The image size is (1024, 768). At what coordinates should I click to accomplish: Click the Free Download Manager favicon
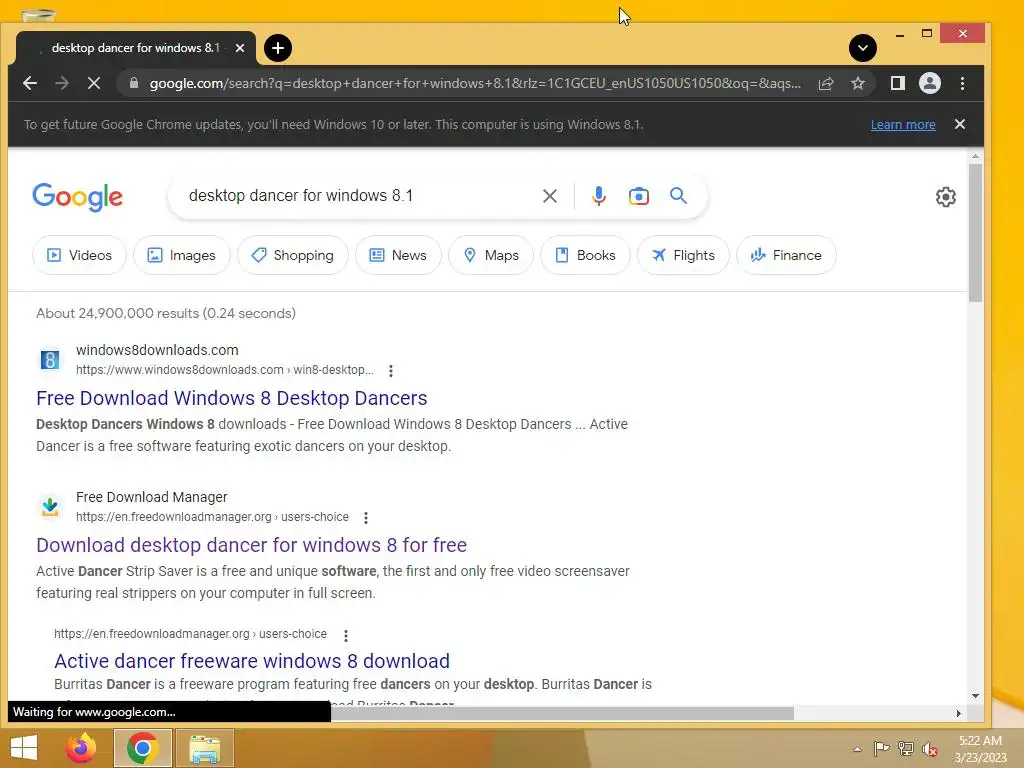click(x=50, y=506)
